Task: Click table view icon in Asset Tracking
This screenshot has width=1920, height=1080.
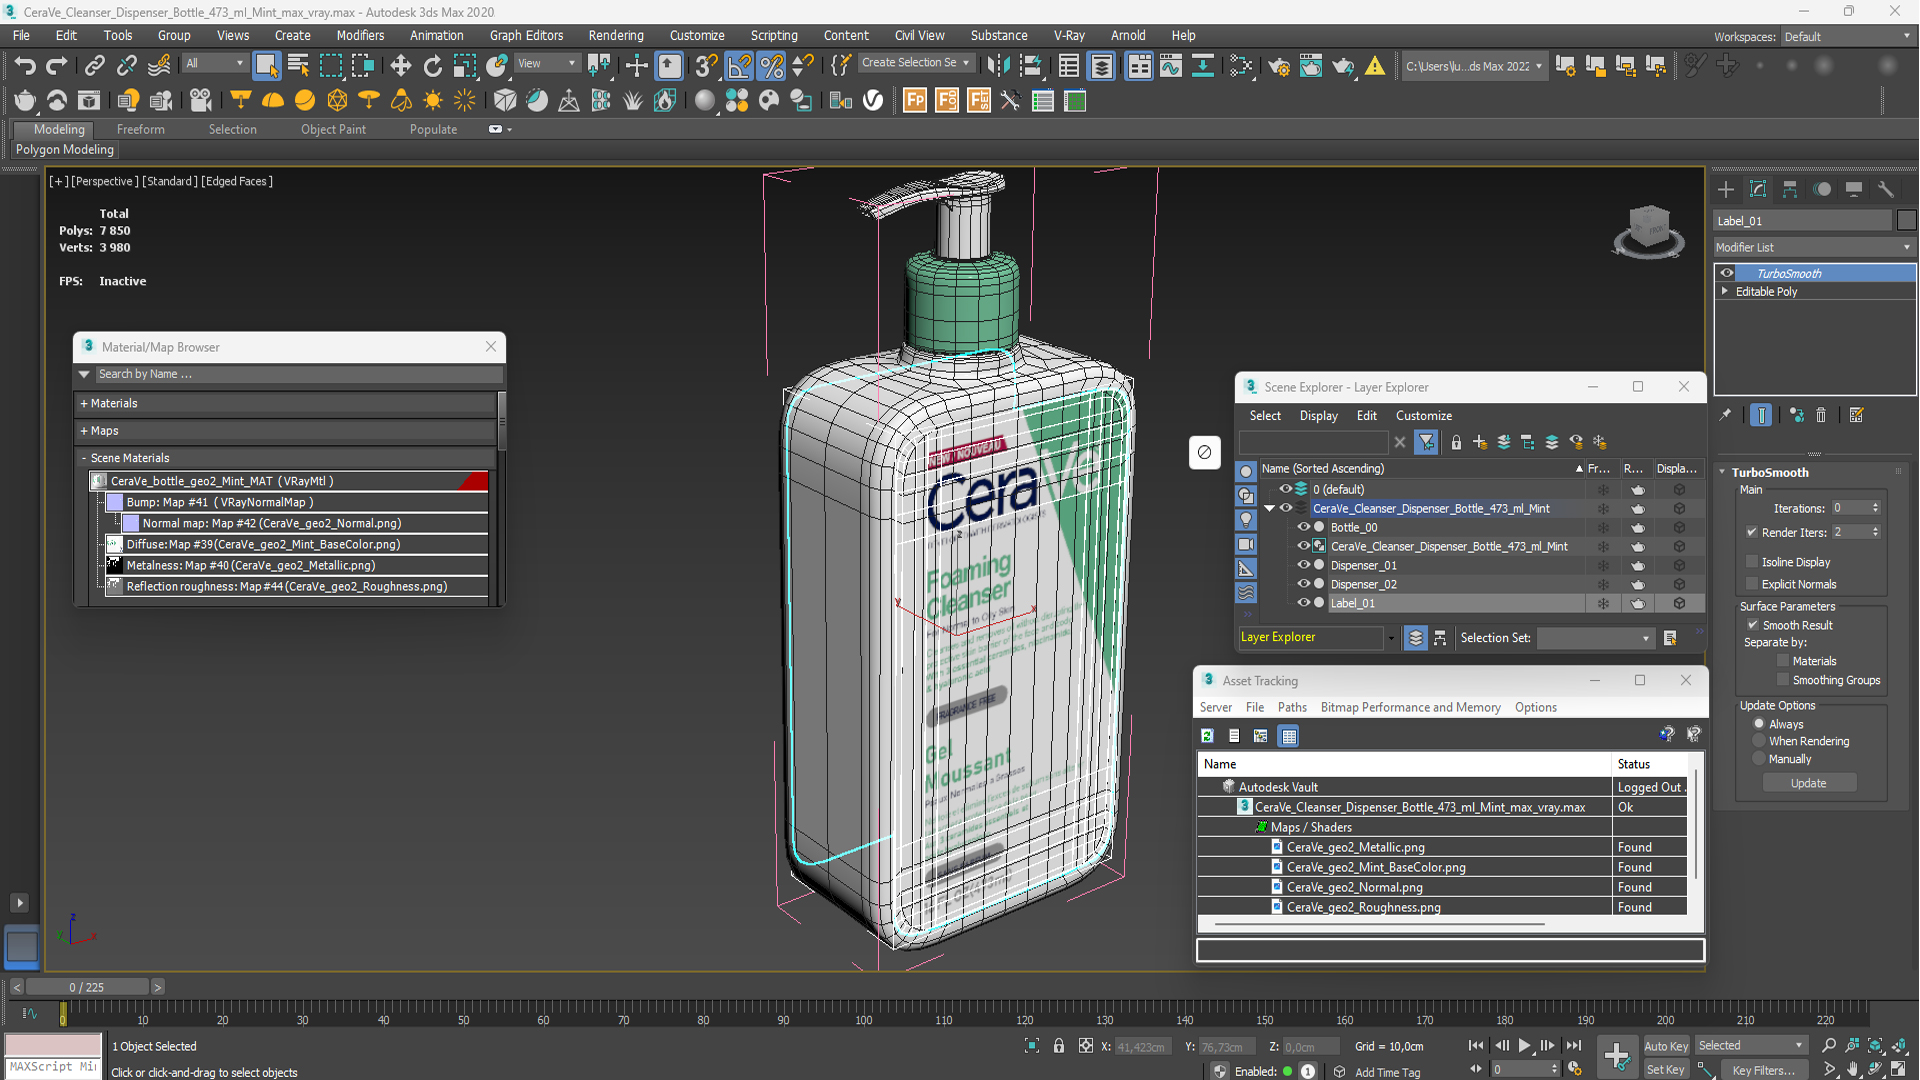Action: point(1288,736)
